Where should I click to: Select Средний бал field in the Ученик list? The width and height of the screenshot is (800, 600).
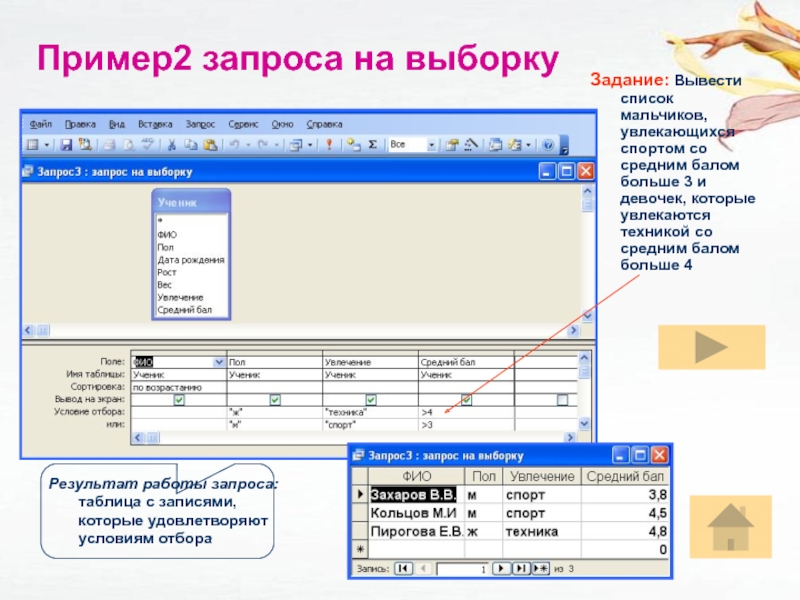click(184, 310)
